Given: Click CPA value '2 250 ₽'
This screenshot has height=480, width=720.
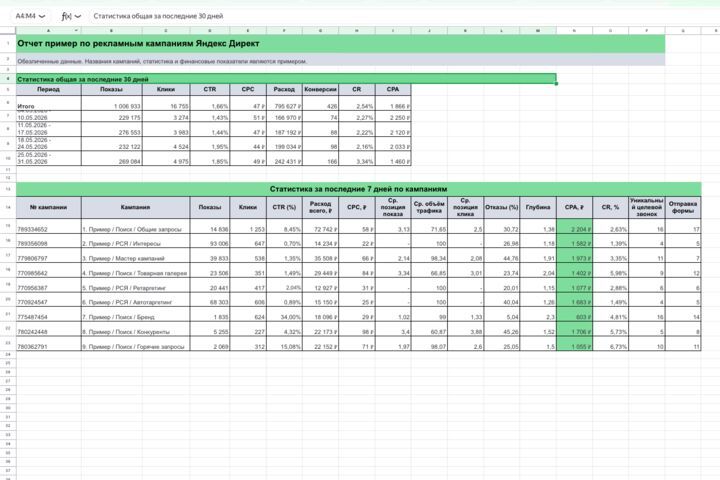Looking at the screenshot, I should [x=393, y=116].
